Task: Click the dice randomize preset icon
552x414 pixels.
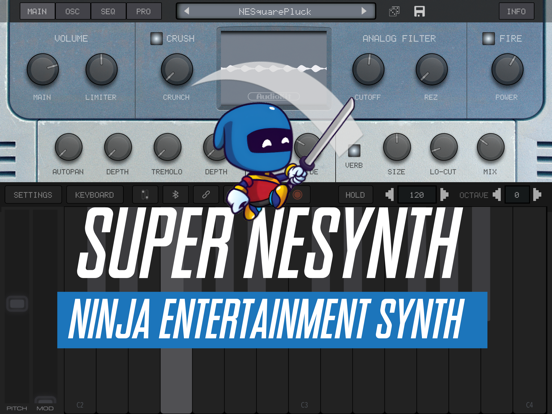Action: pos(394,11)
